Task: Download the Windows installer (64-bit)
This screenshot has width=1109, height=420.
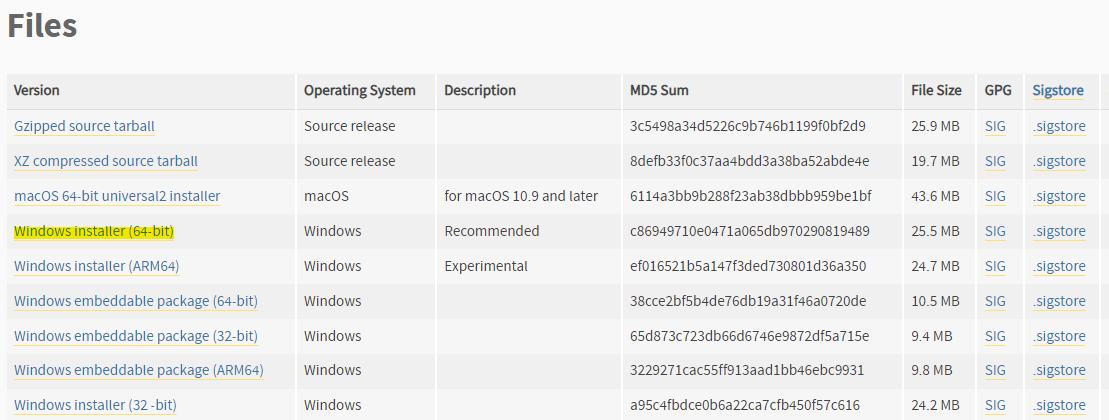Action: pos(94,231)
